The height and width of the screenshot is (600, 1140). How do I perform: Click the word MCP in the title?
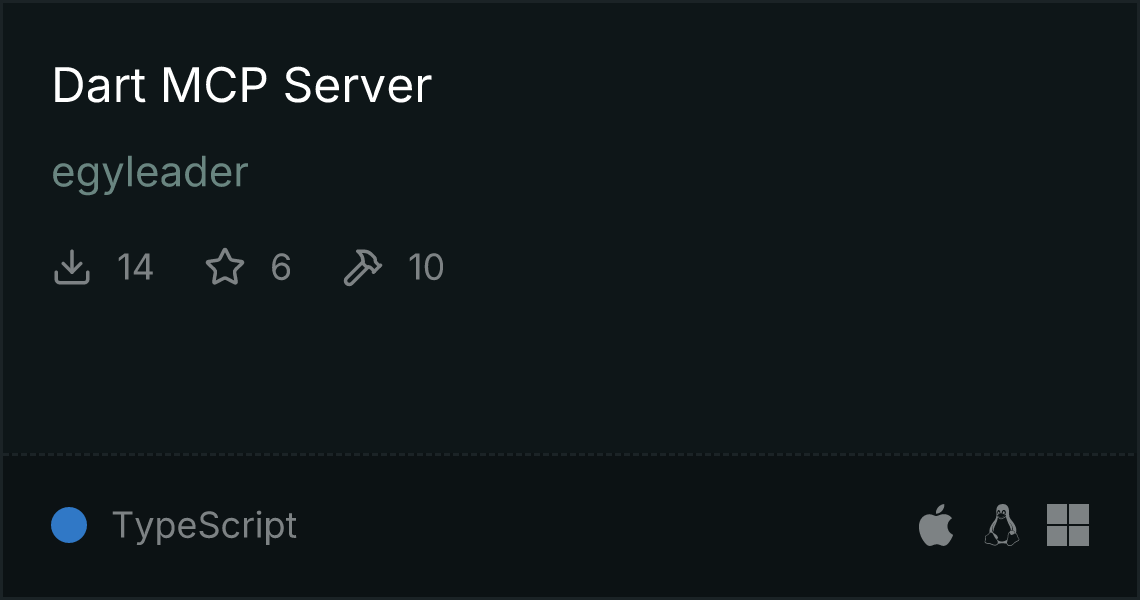pos(214,85)
